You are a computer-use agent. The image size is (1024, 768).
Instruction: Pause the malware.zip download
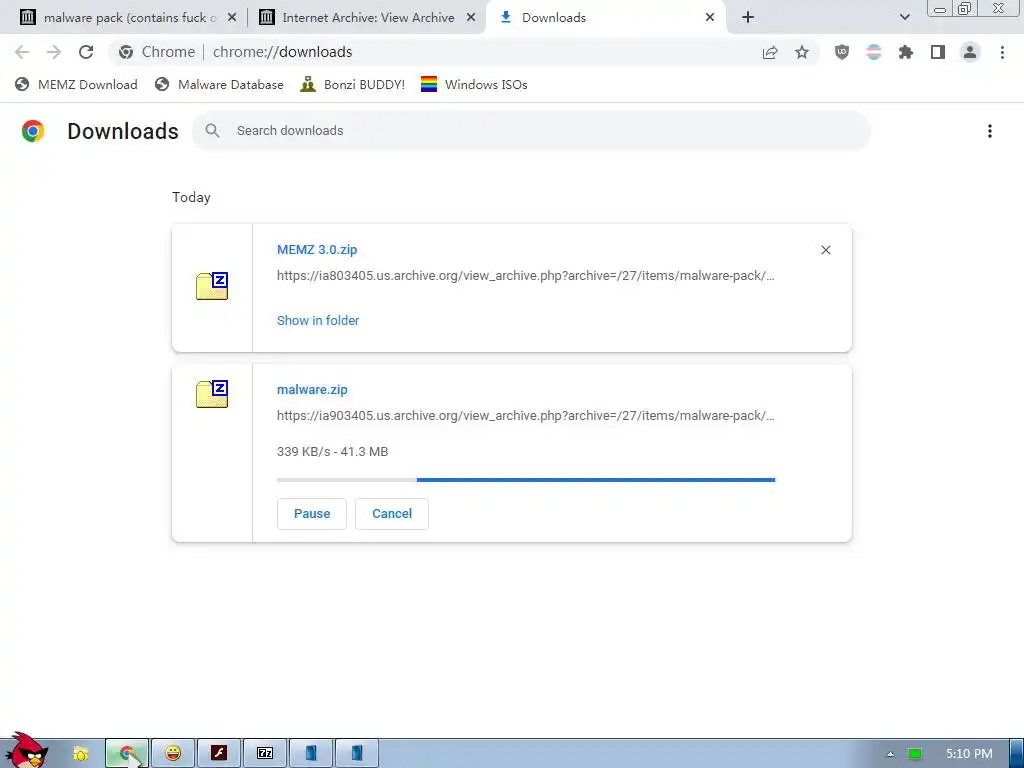[x=312, y=514]
